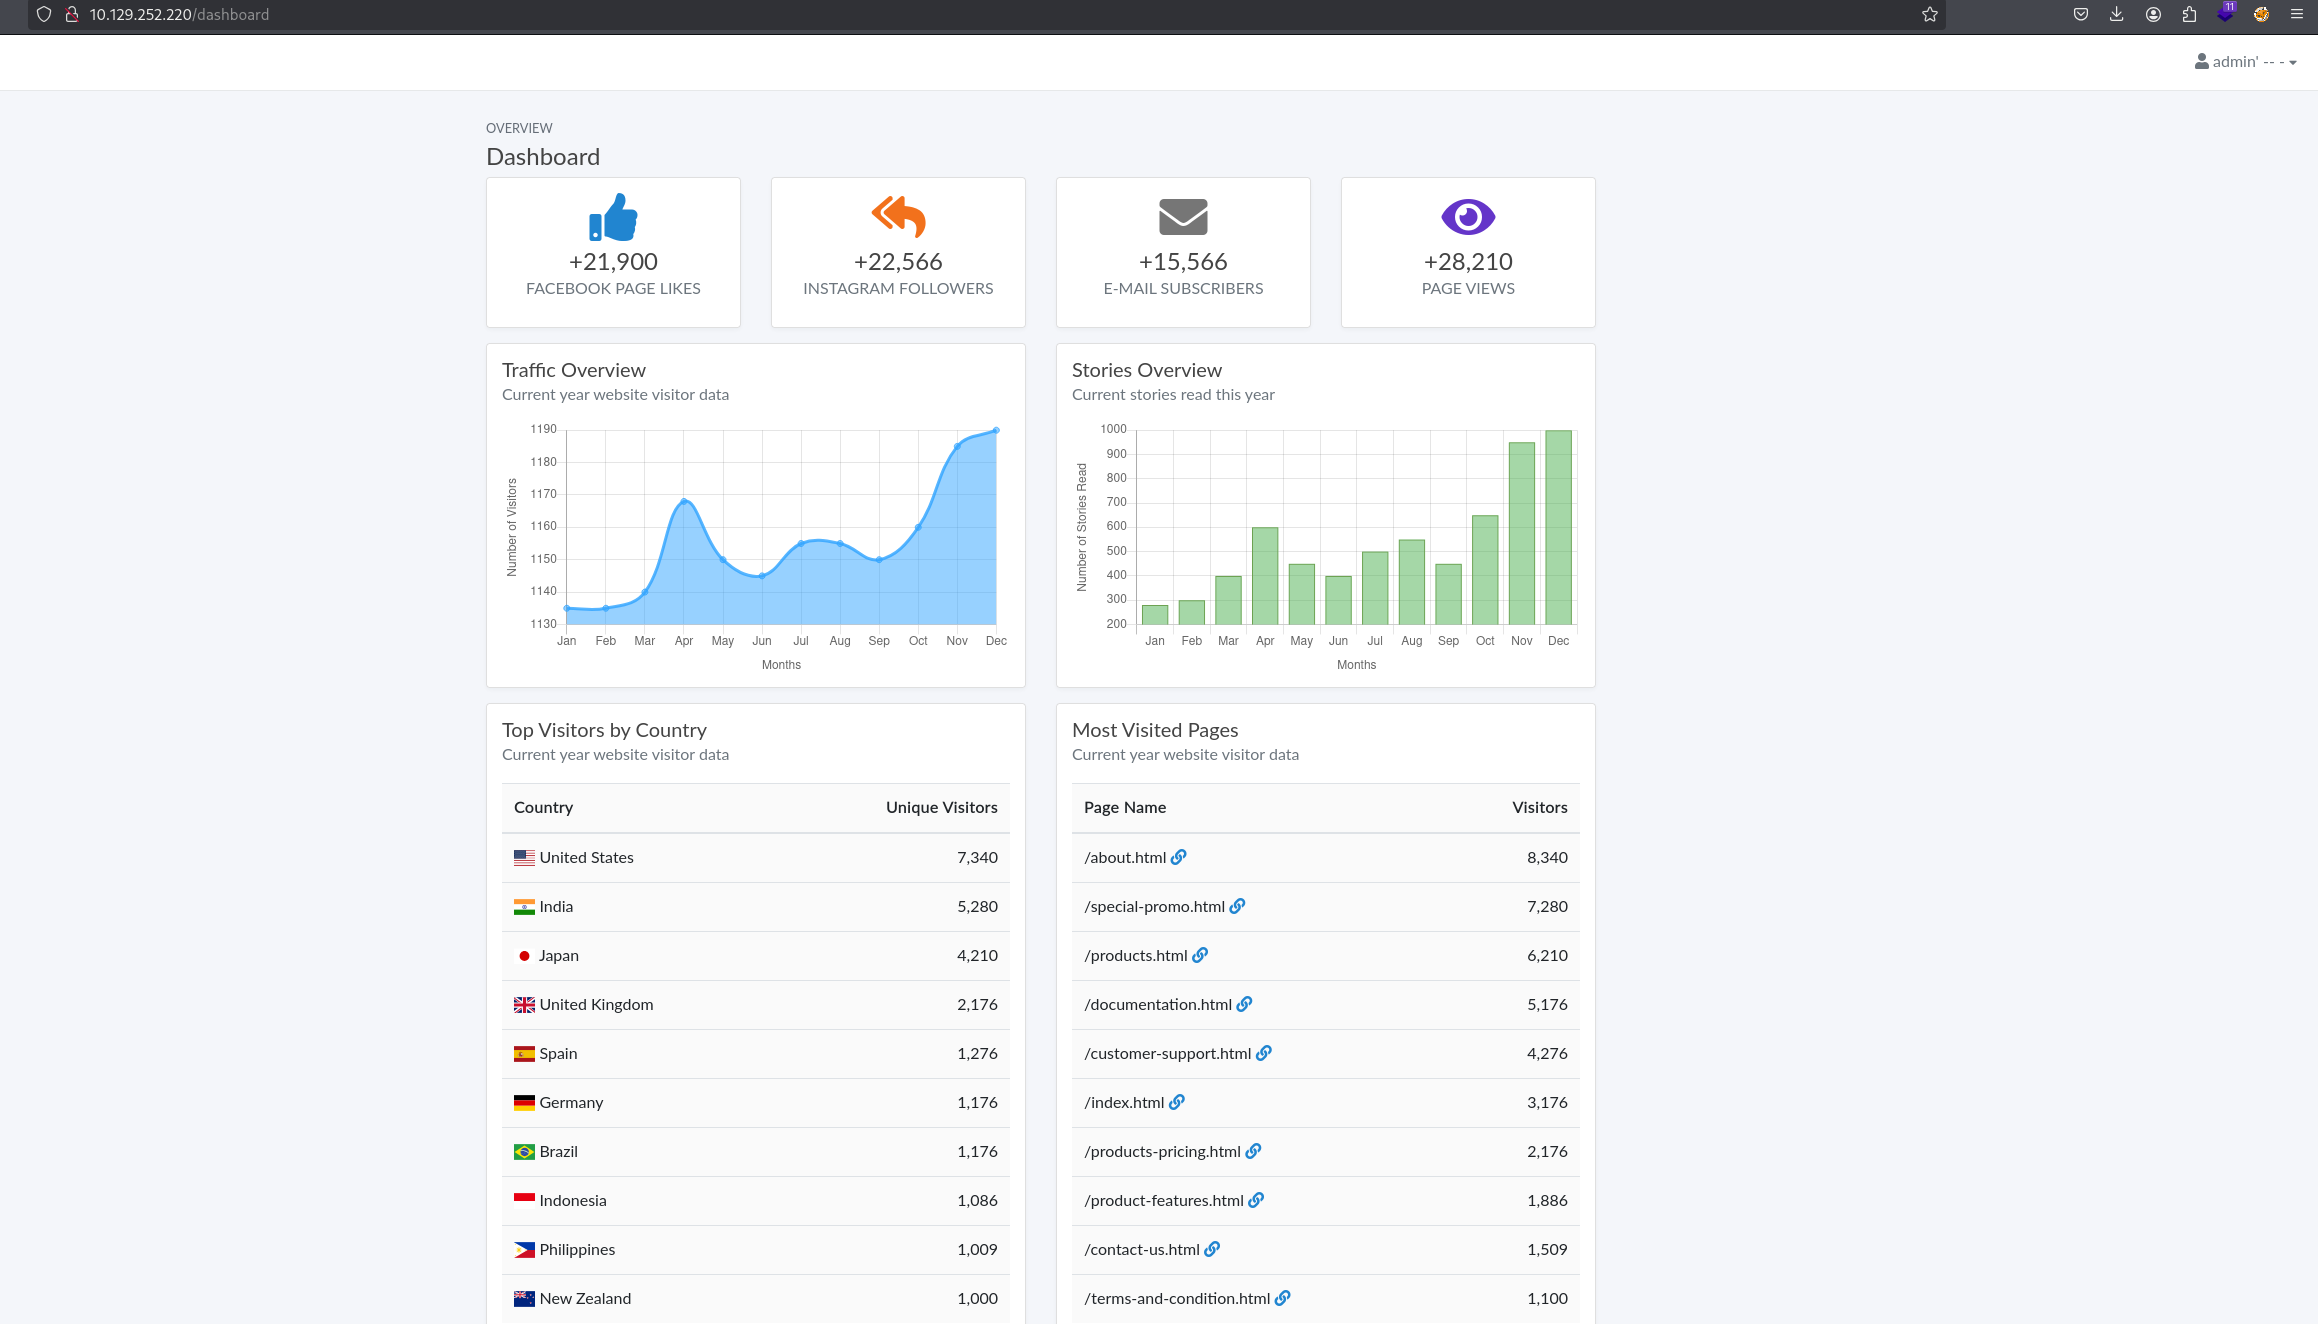Image resolution: width=2318 pixels, height=1324 pixels.
Task: Click the purple eye Page Views card
Action: [x=1467, y=252]
